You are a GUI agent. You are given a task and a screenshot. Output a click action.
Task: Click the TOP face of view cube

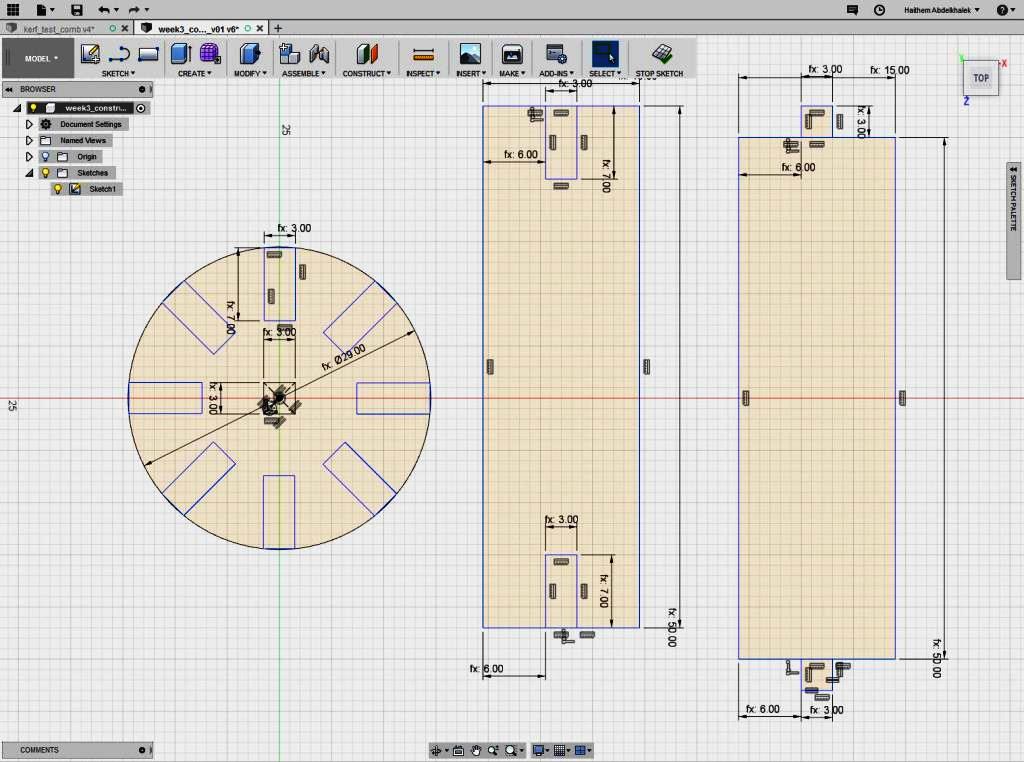[981, 78]
